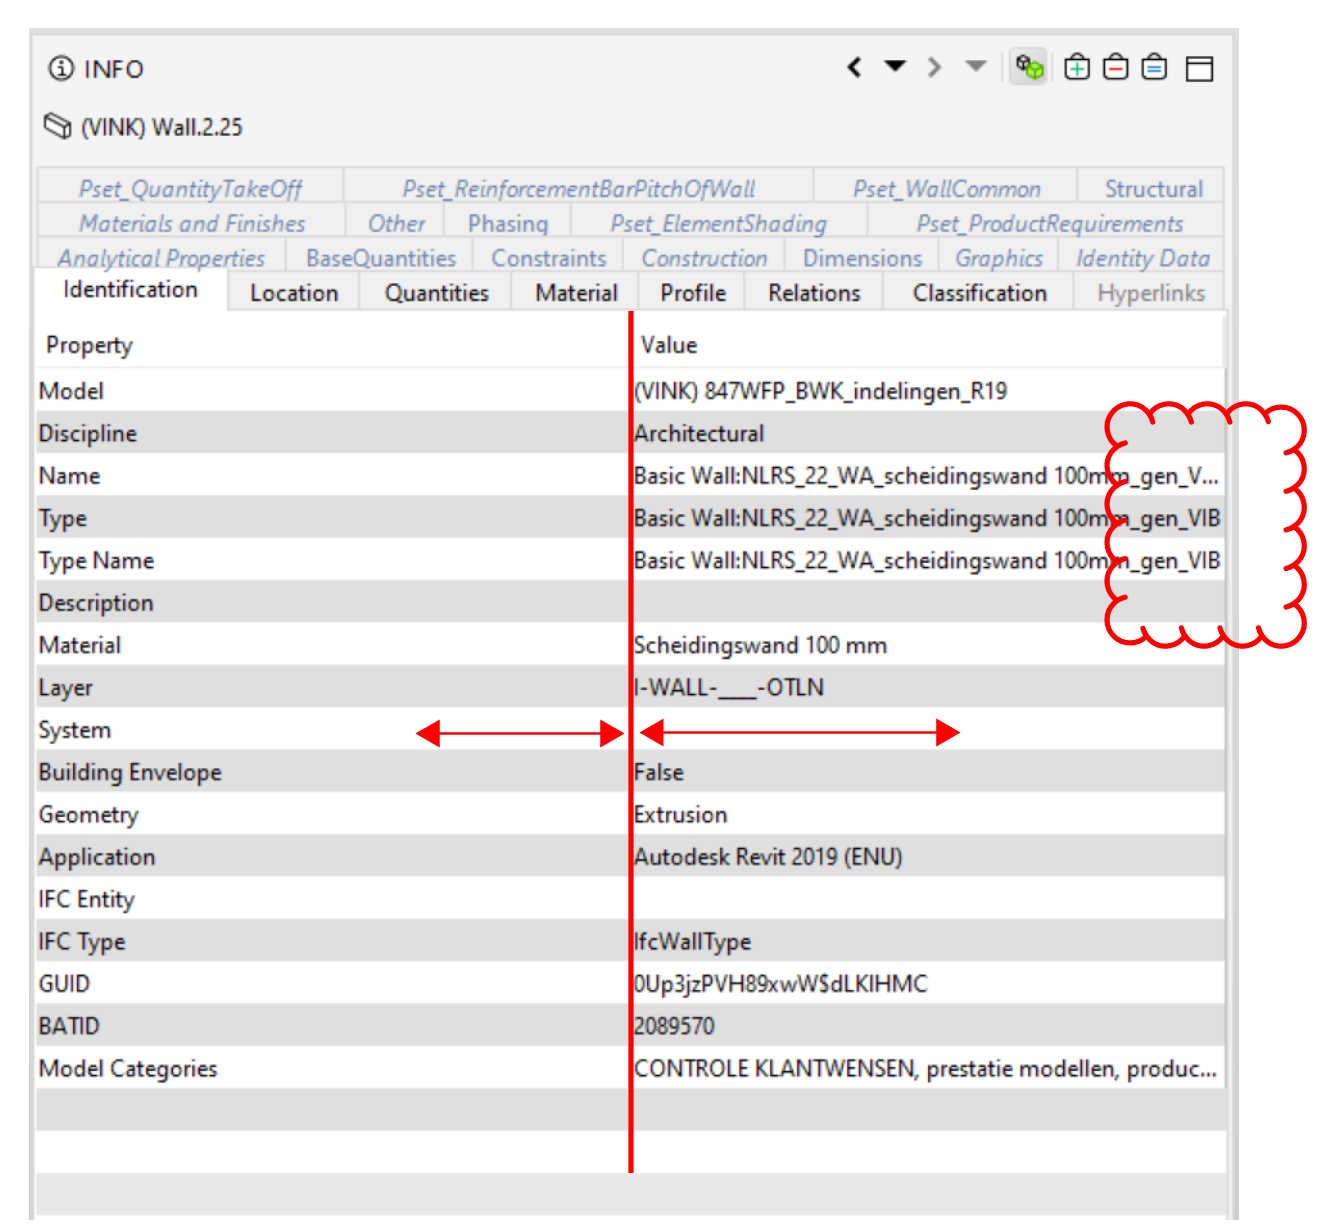Open the Pset_ElementShading tab
This screenshot has width=1317, height=1231.
point(718,223)
